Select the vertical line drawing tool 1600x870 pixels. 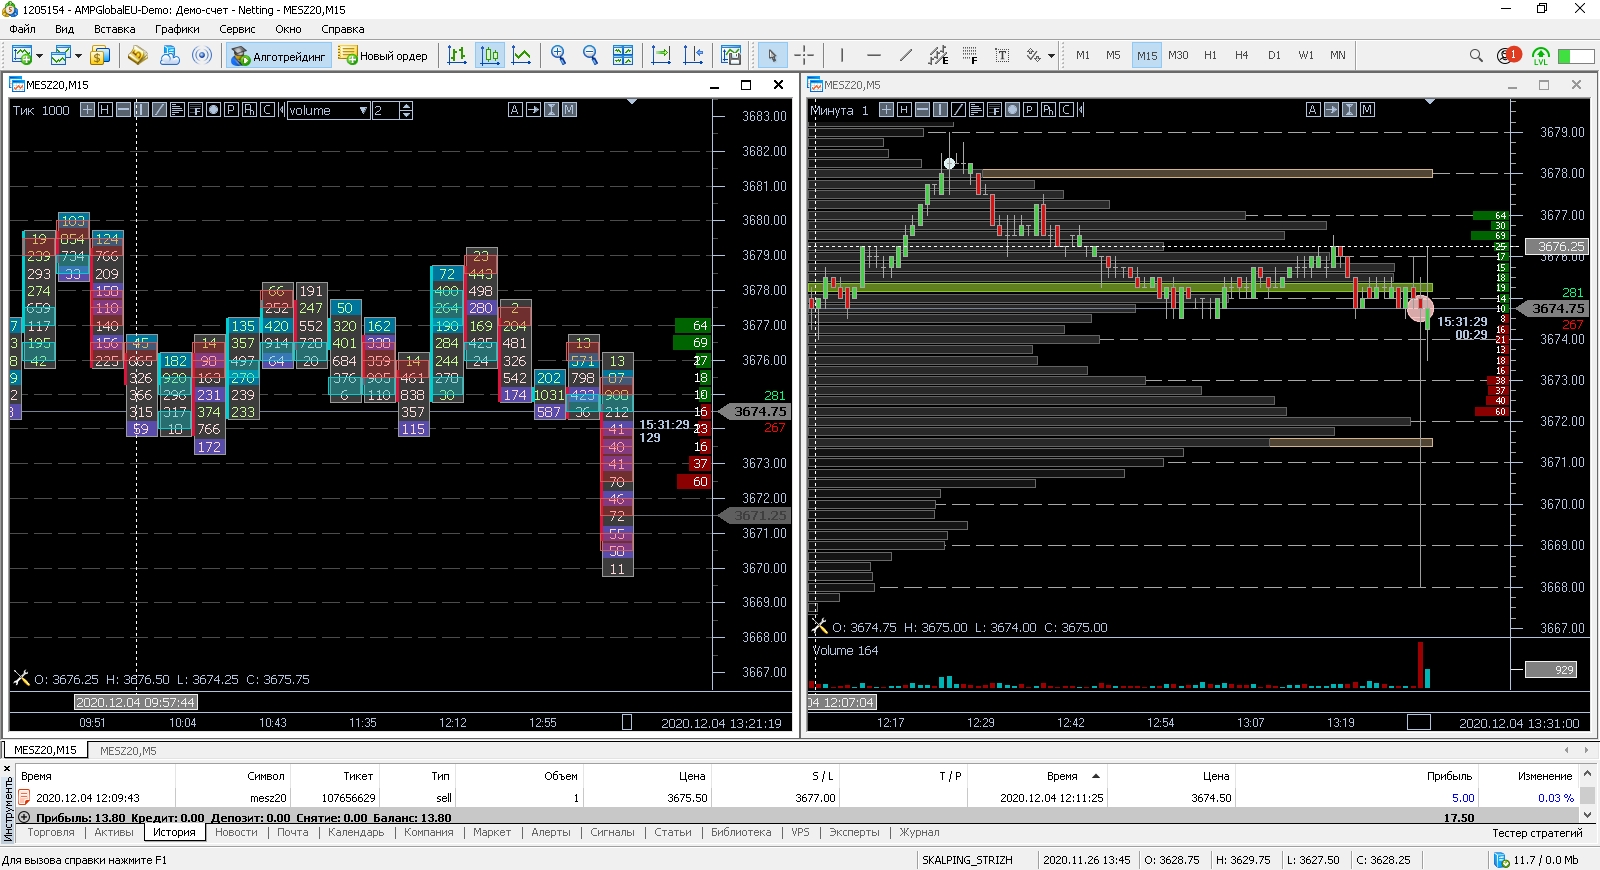click(x=842, y=55)
